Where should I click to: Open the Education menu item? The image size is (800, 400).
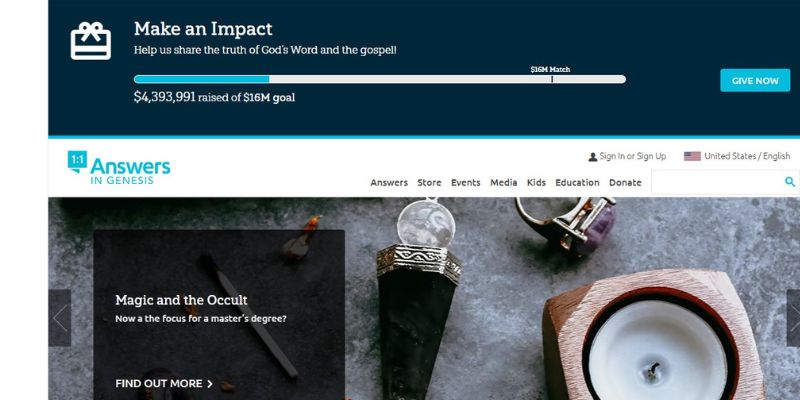(577, 183)
